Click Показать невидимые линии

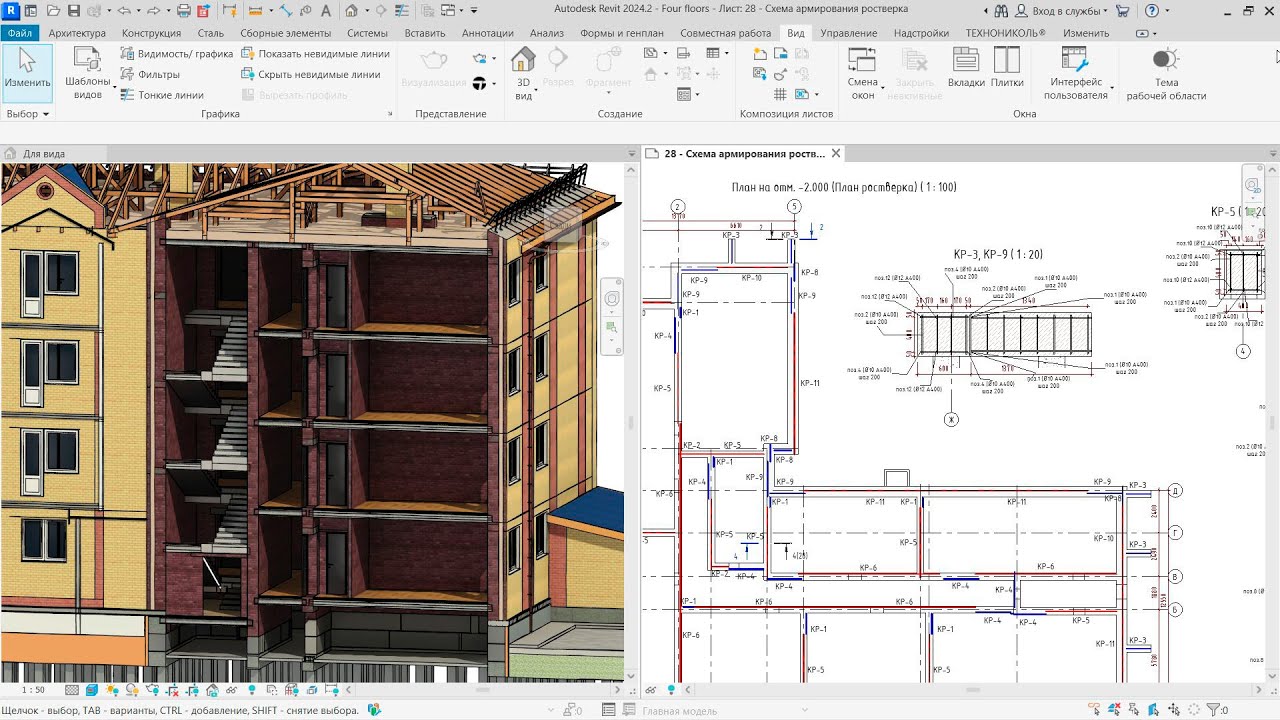click(315, 54)
